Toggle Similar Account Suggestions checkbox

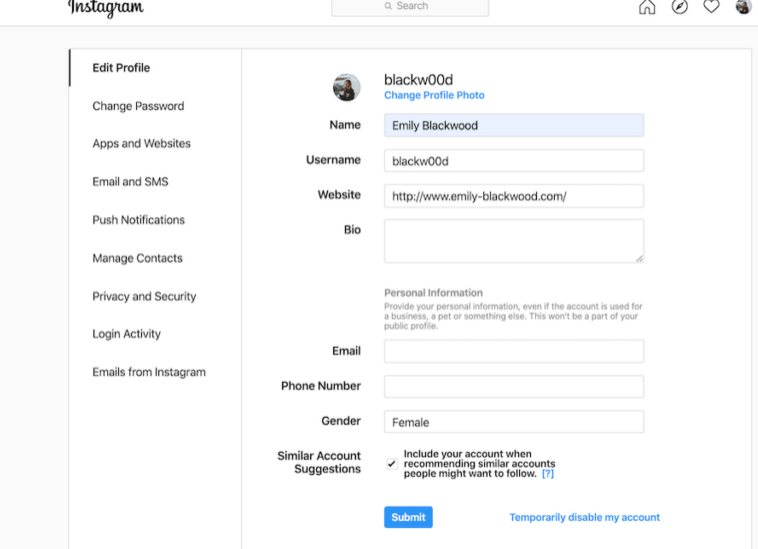click(x=392, y=464)
